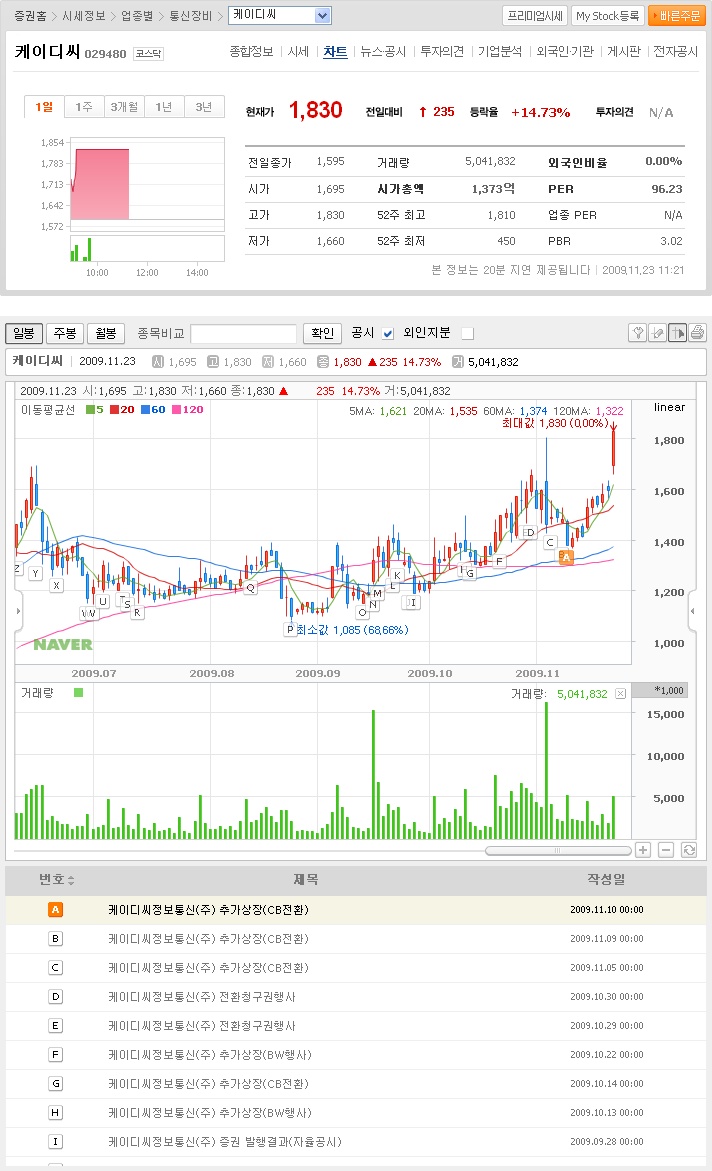Open 증권 발행결과(자율공시) disclosure

[225, 1142]
